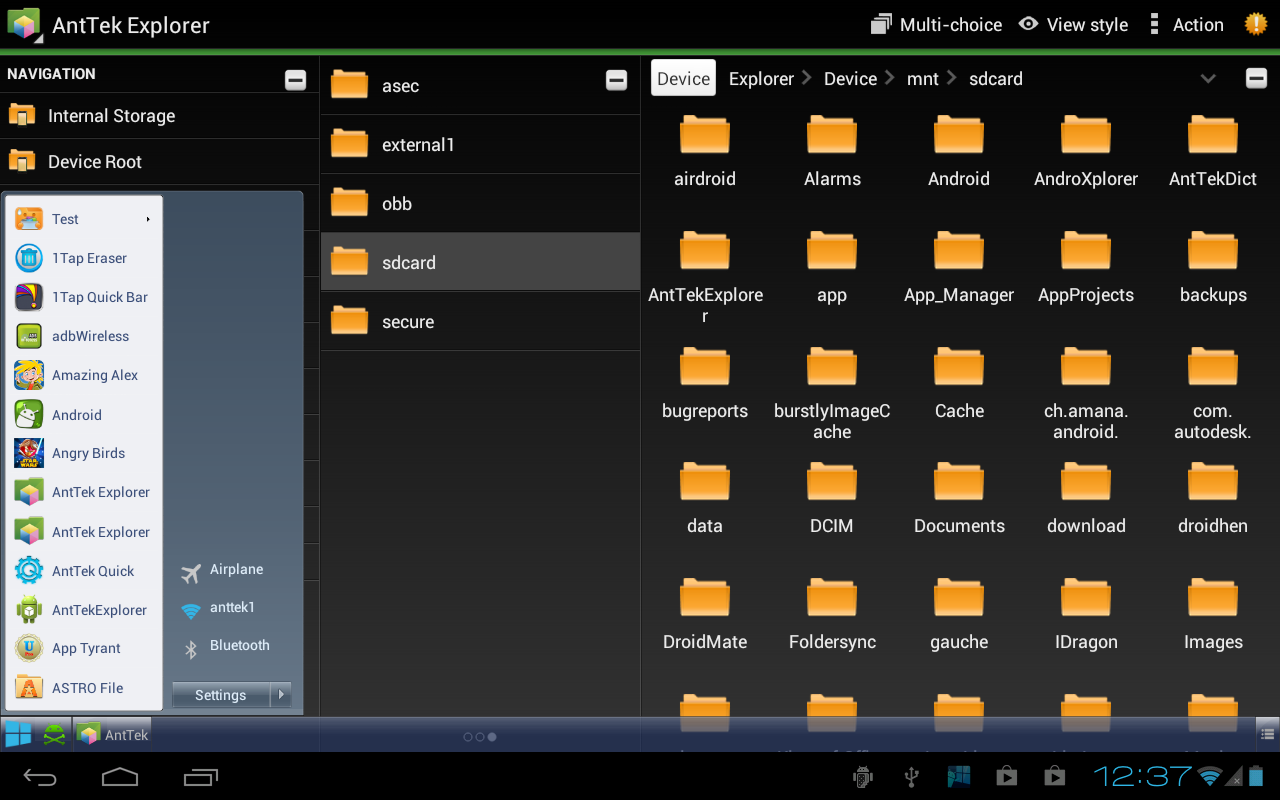Select the external1 folder in the list
This screenshot has width=1280, height=800.
point(480,145)
